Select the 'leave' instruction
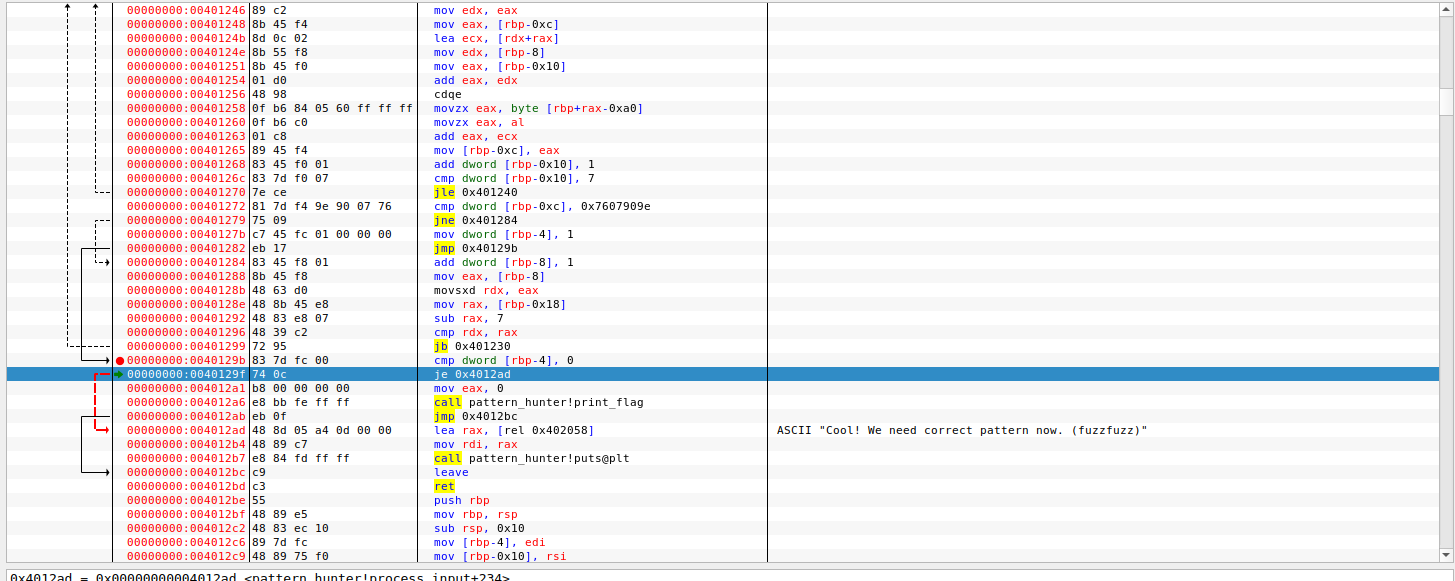Viewport: 1455px width, 581px height. [x=451, y=472]
